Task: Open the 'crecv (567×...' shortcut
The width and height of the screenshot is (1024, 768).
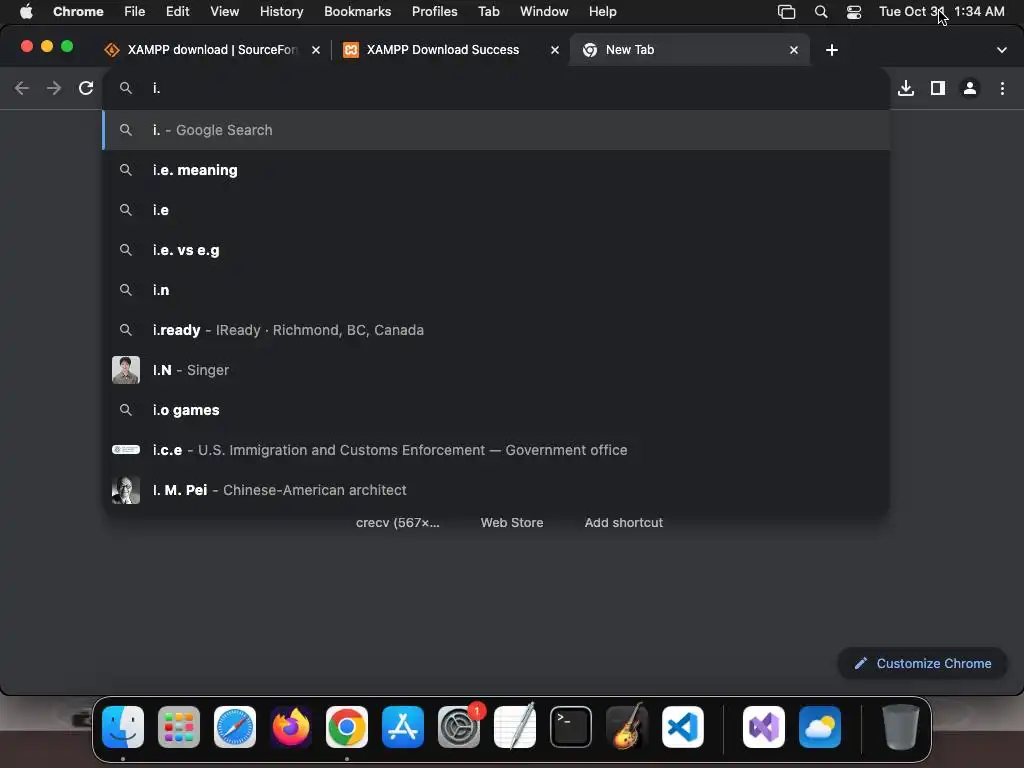Action: (x=397, y=522)
